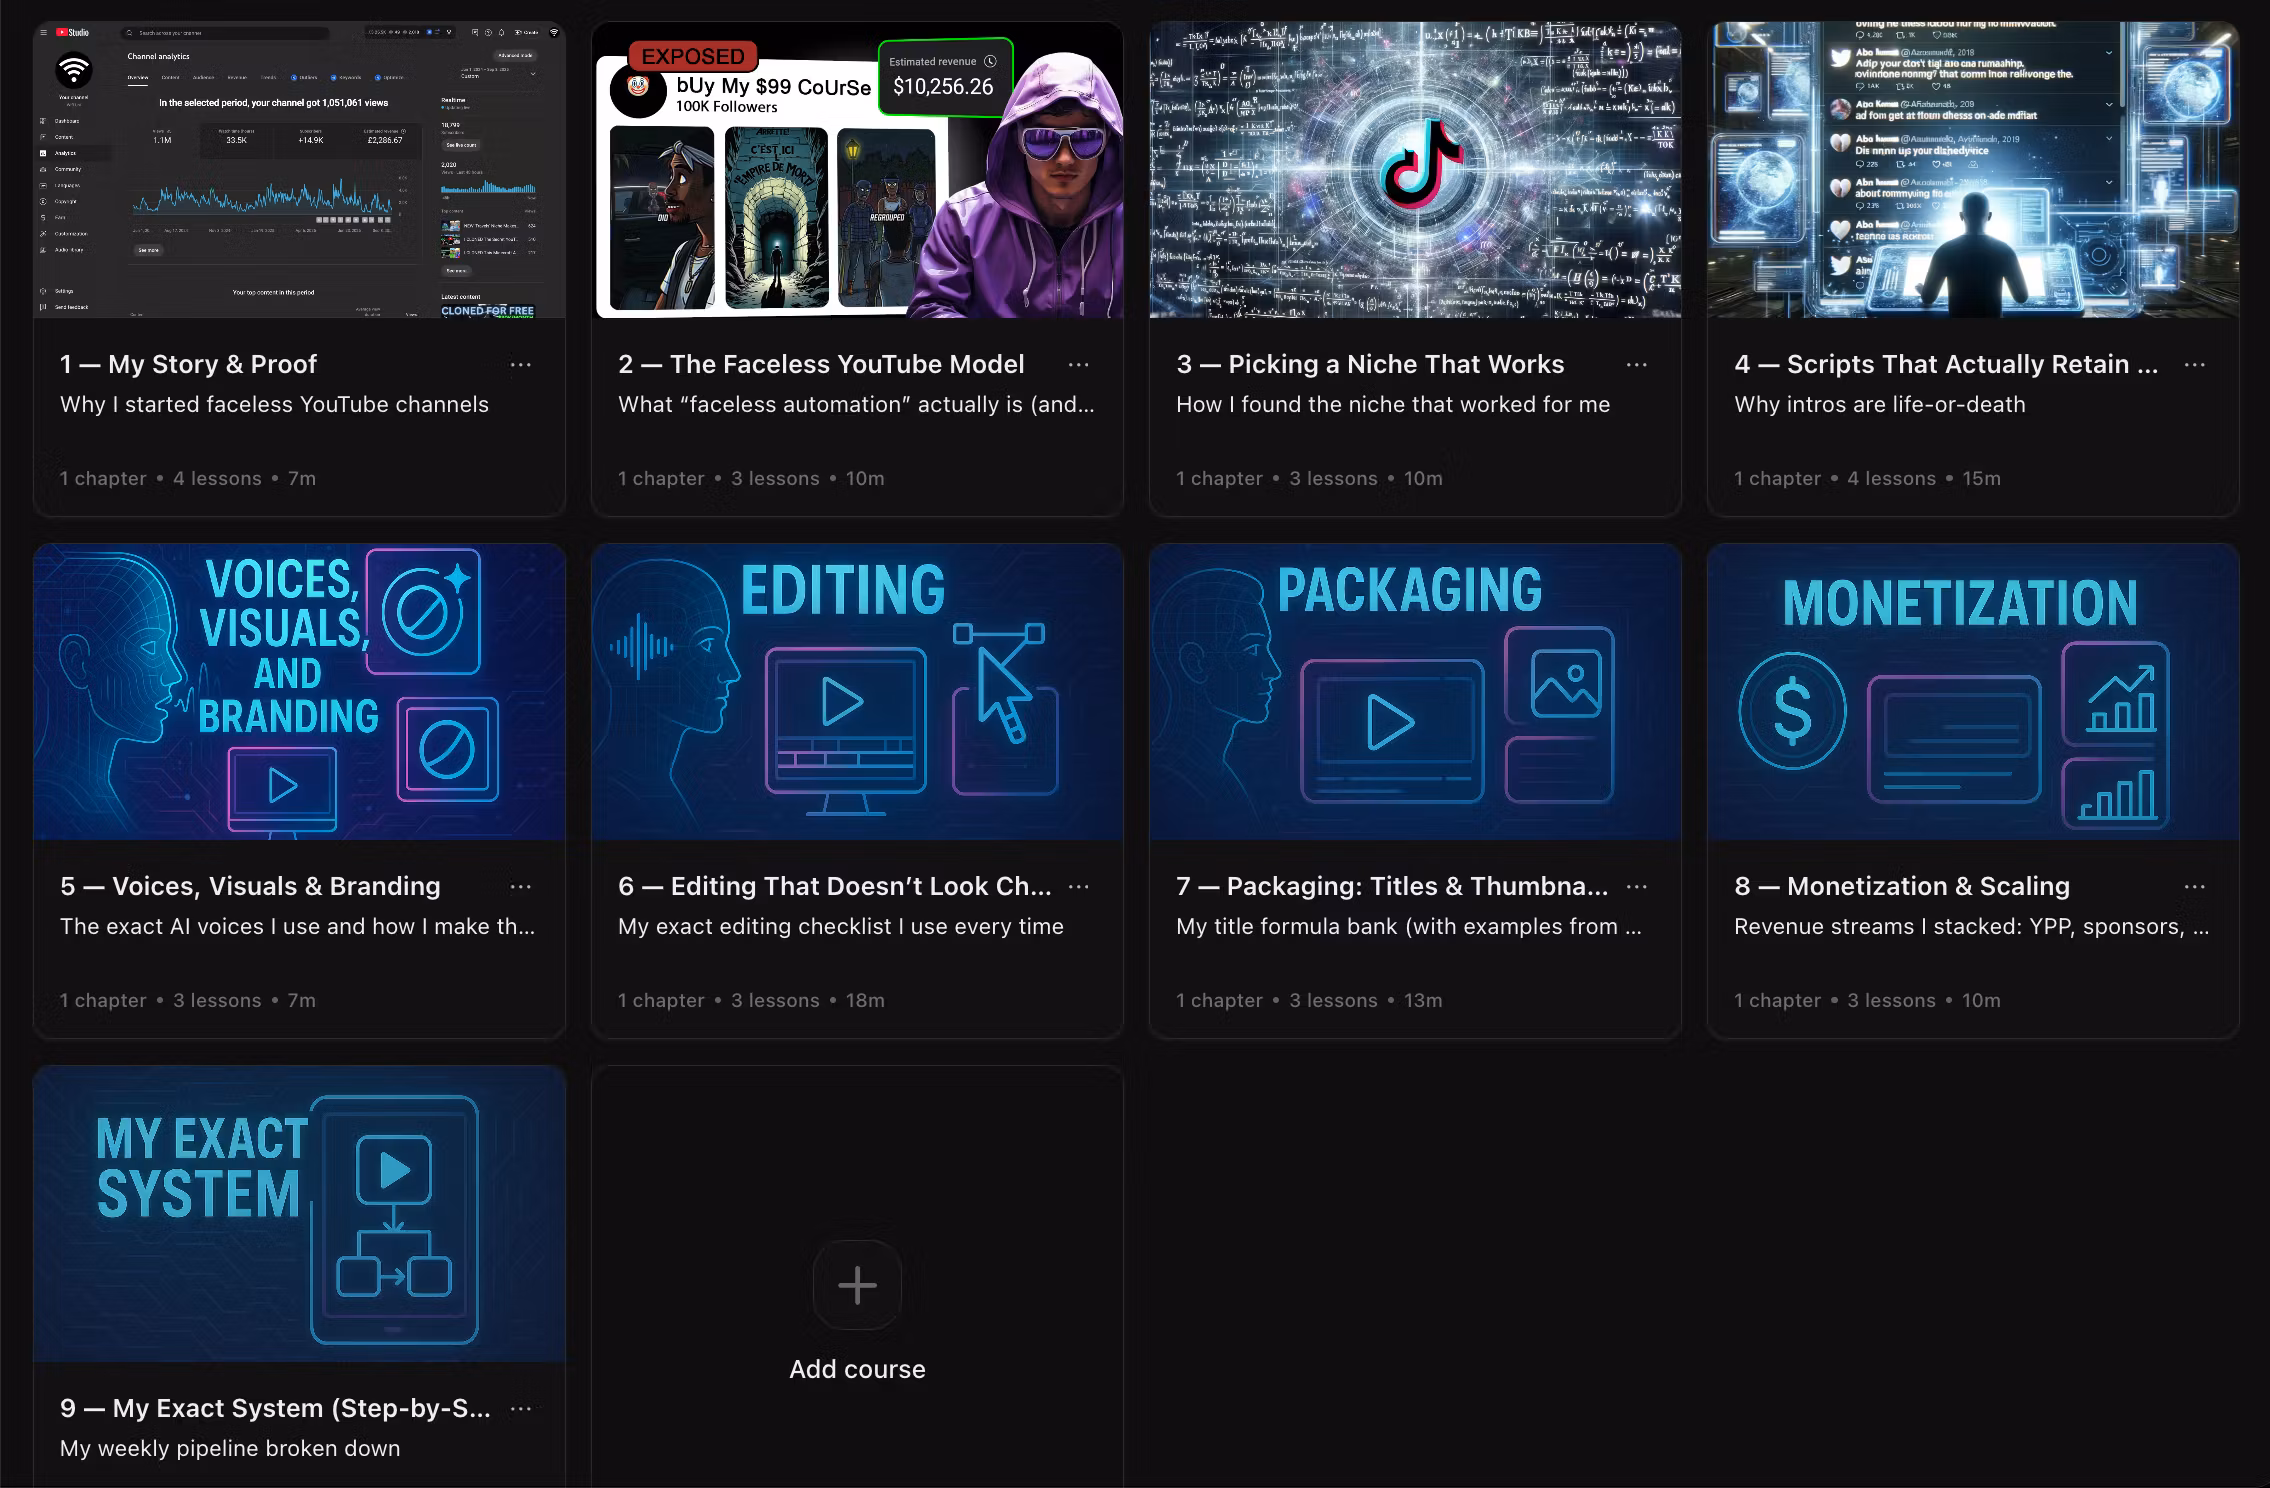Open options menu for Voices, Visuals & Branding
This screenshot has width=2270, height=1488.
[521, 887]
